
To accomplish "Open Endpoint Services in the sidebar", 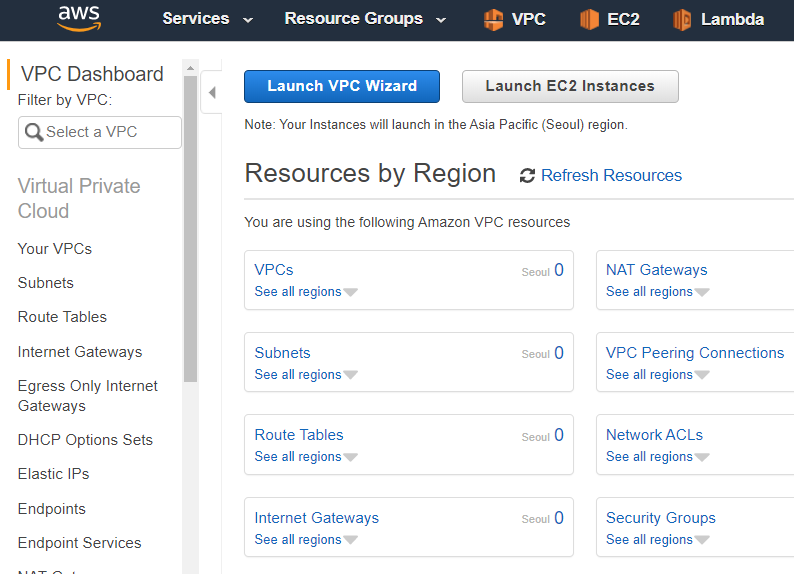I will (x=80, y=543).
